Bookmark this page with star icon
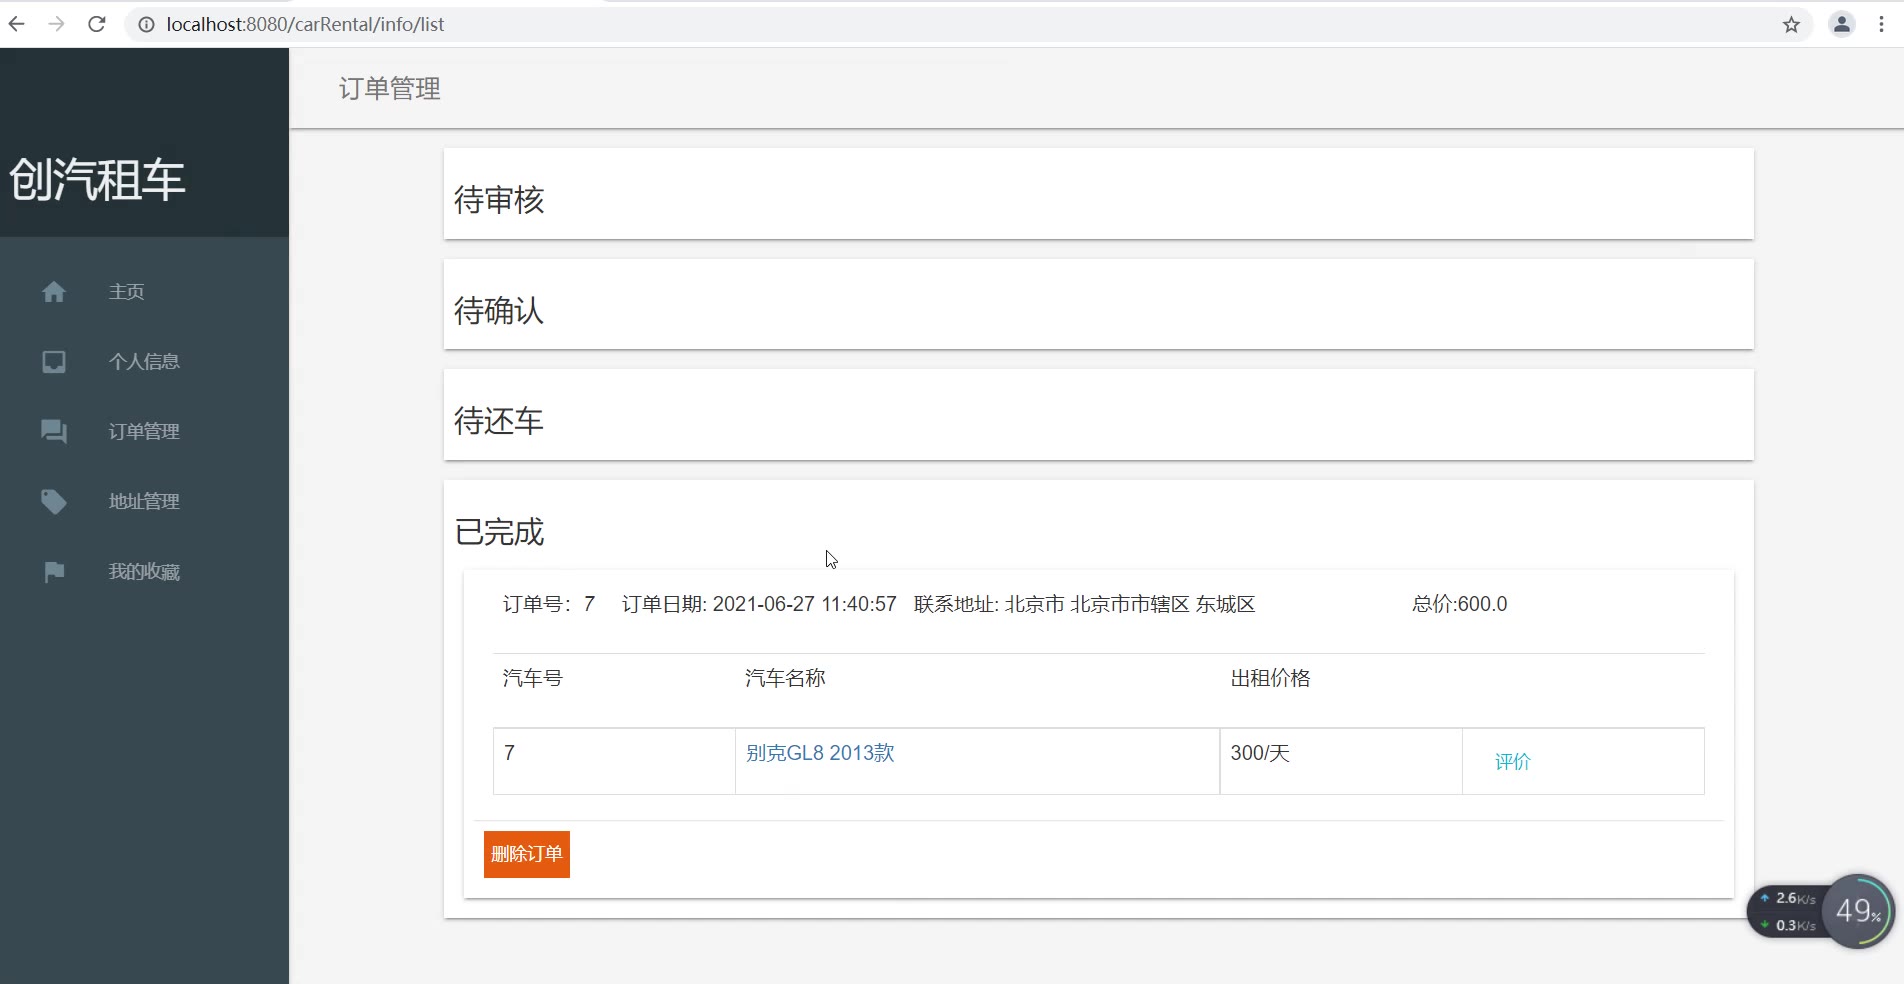 tap(1791, 24)
